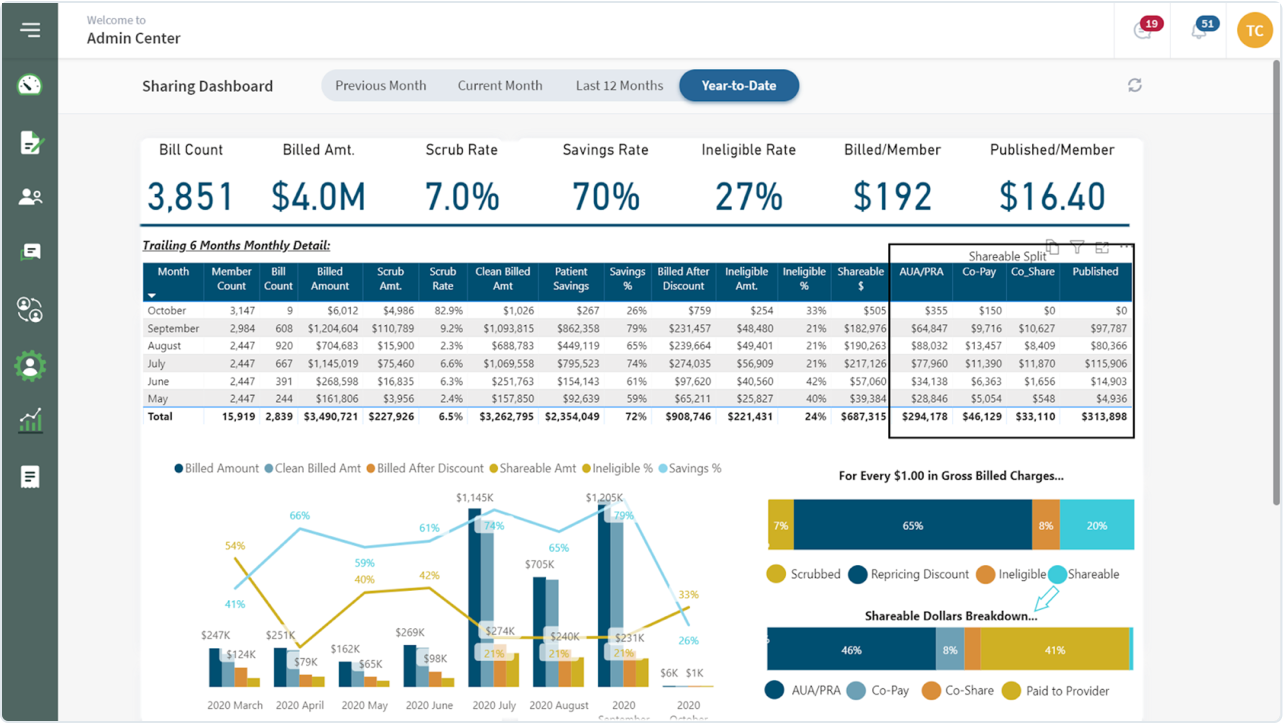Image resolution: width=1284 pixels, height=724 pixels.
Task: Click the 20% shareable bar segment
Action: point(1096,525)
